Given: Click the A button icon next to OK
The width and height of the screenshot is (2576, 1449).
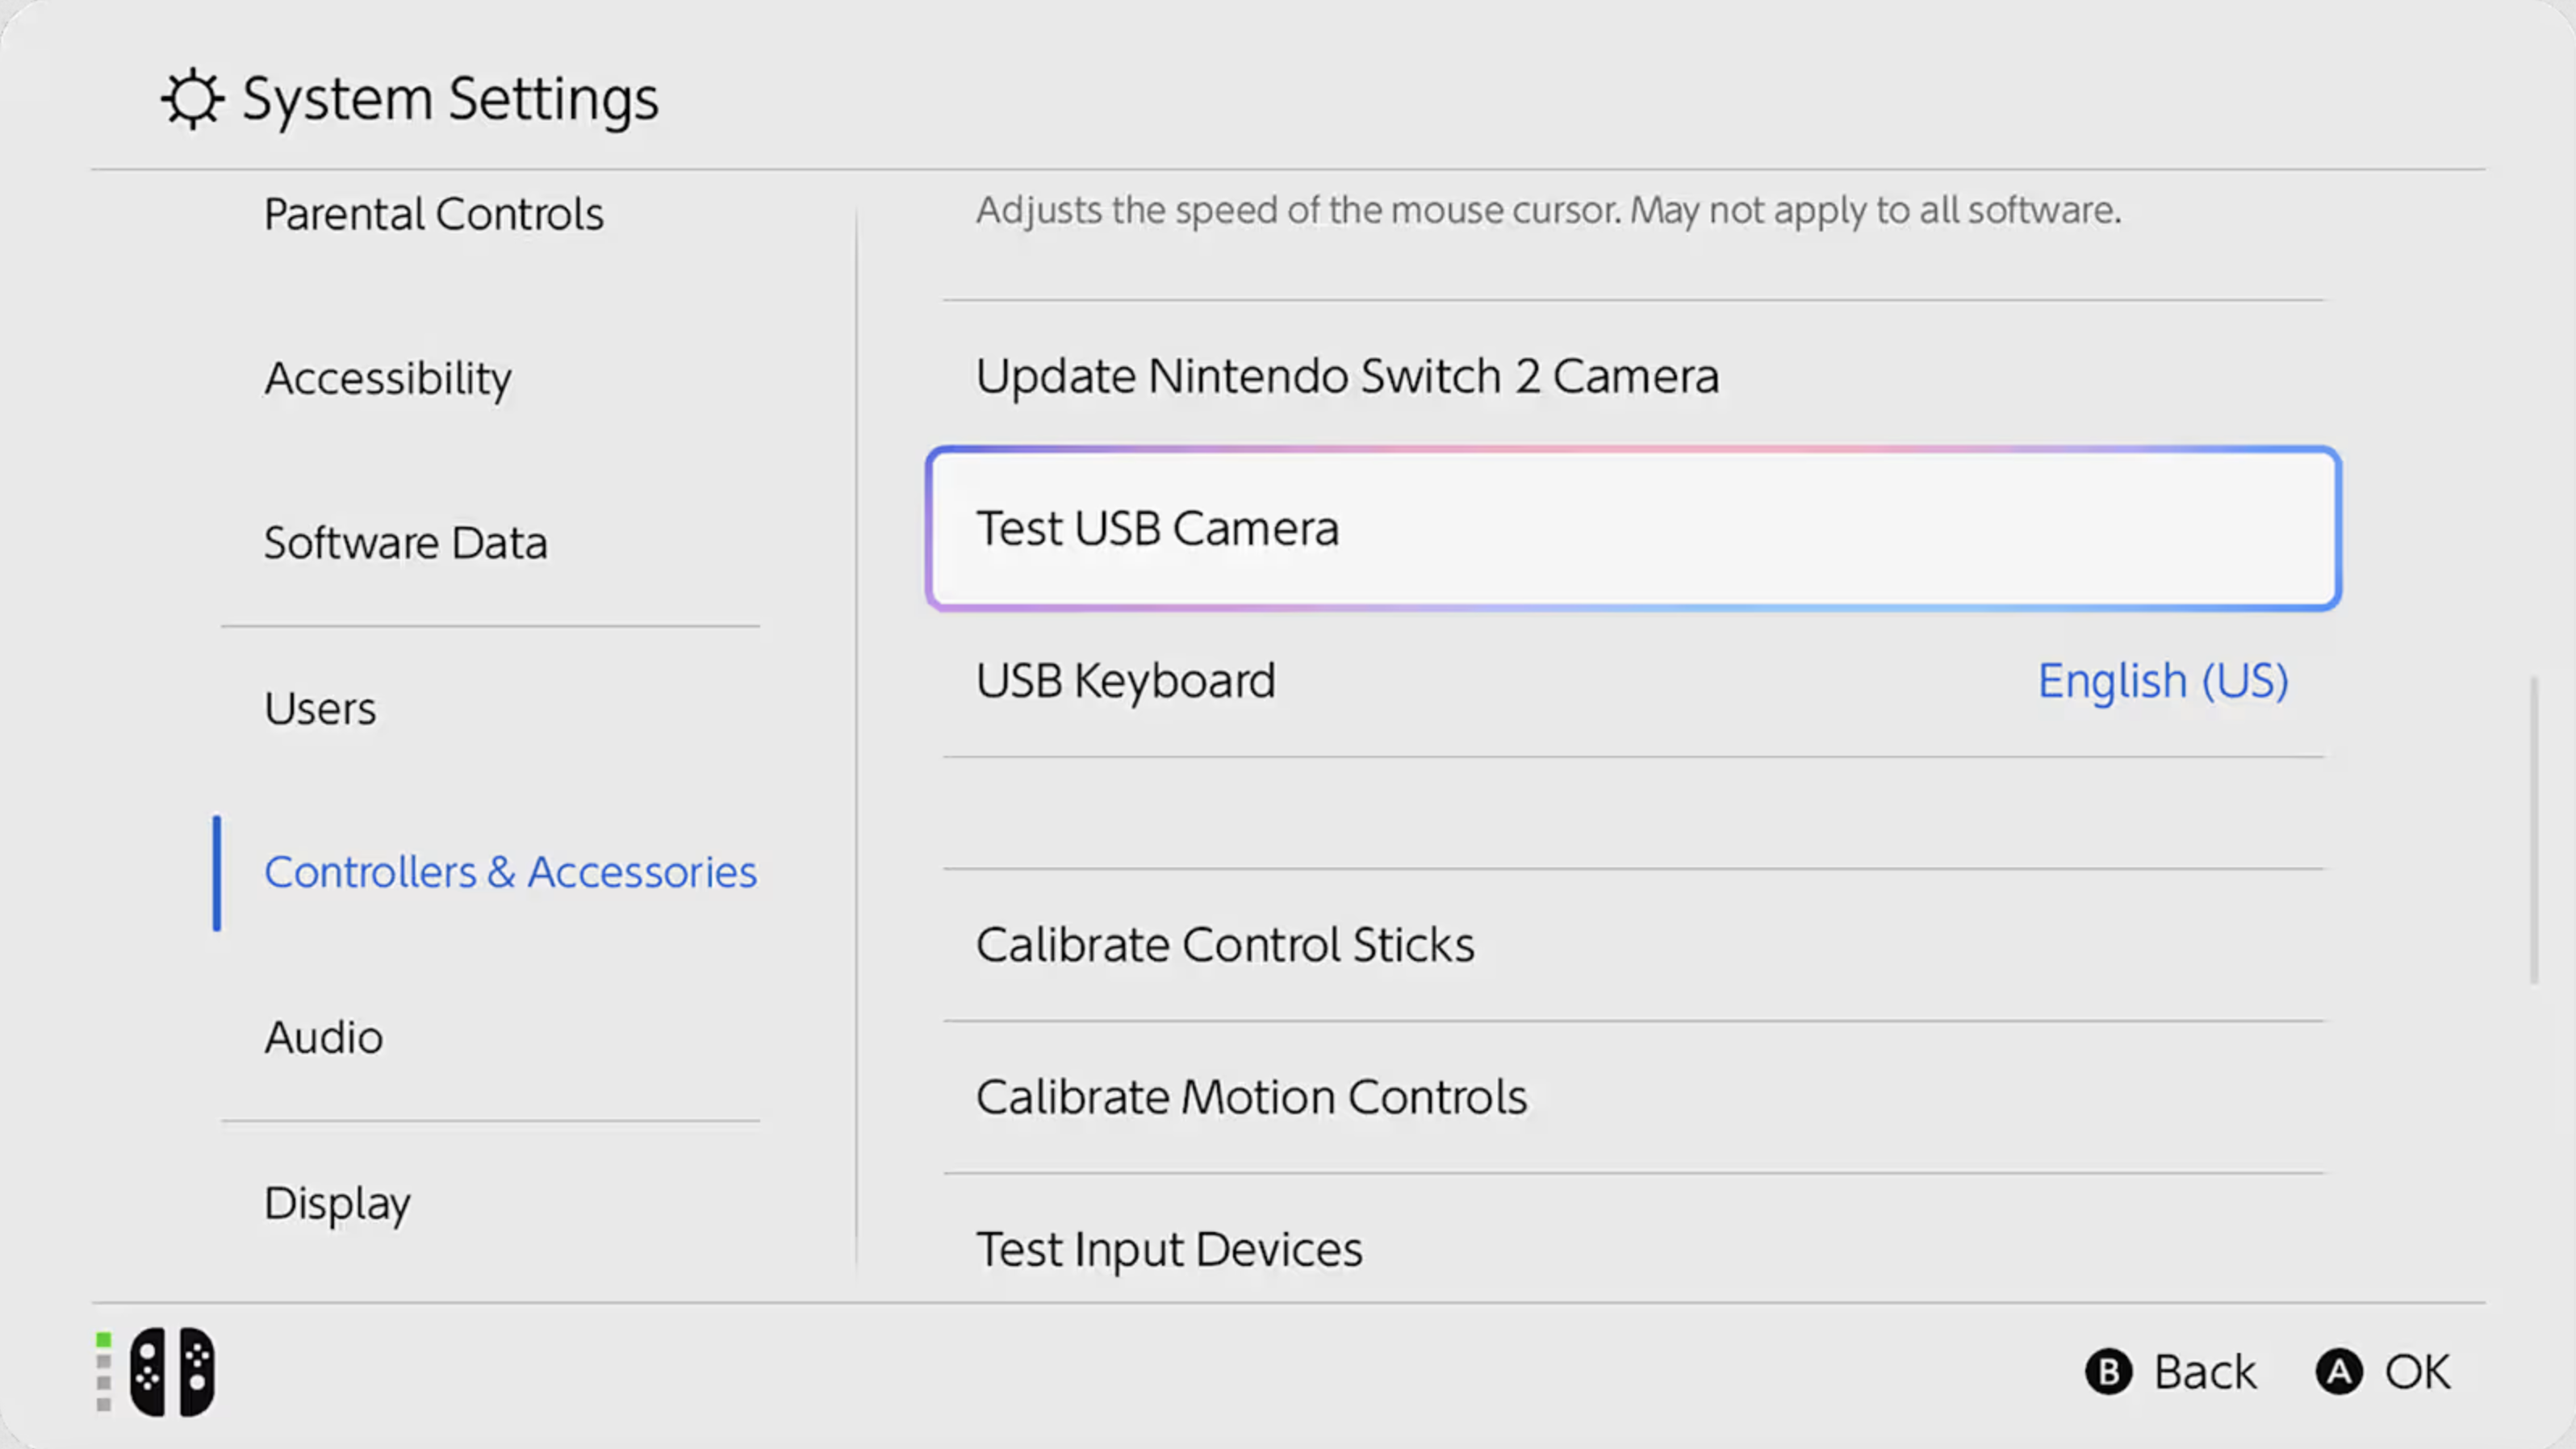Looking at the screenshot, I should [2340, 1371].
